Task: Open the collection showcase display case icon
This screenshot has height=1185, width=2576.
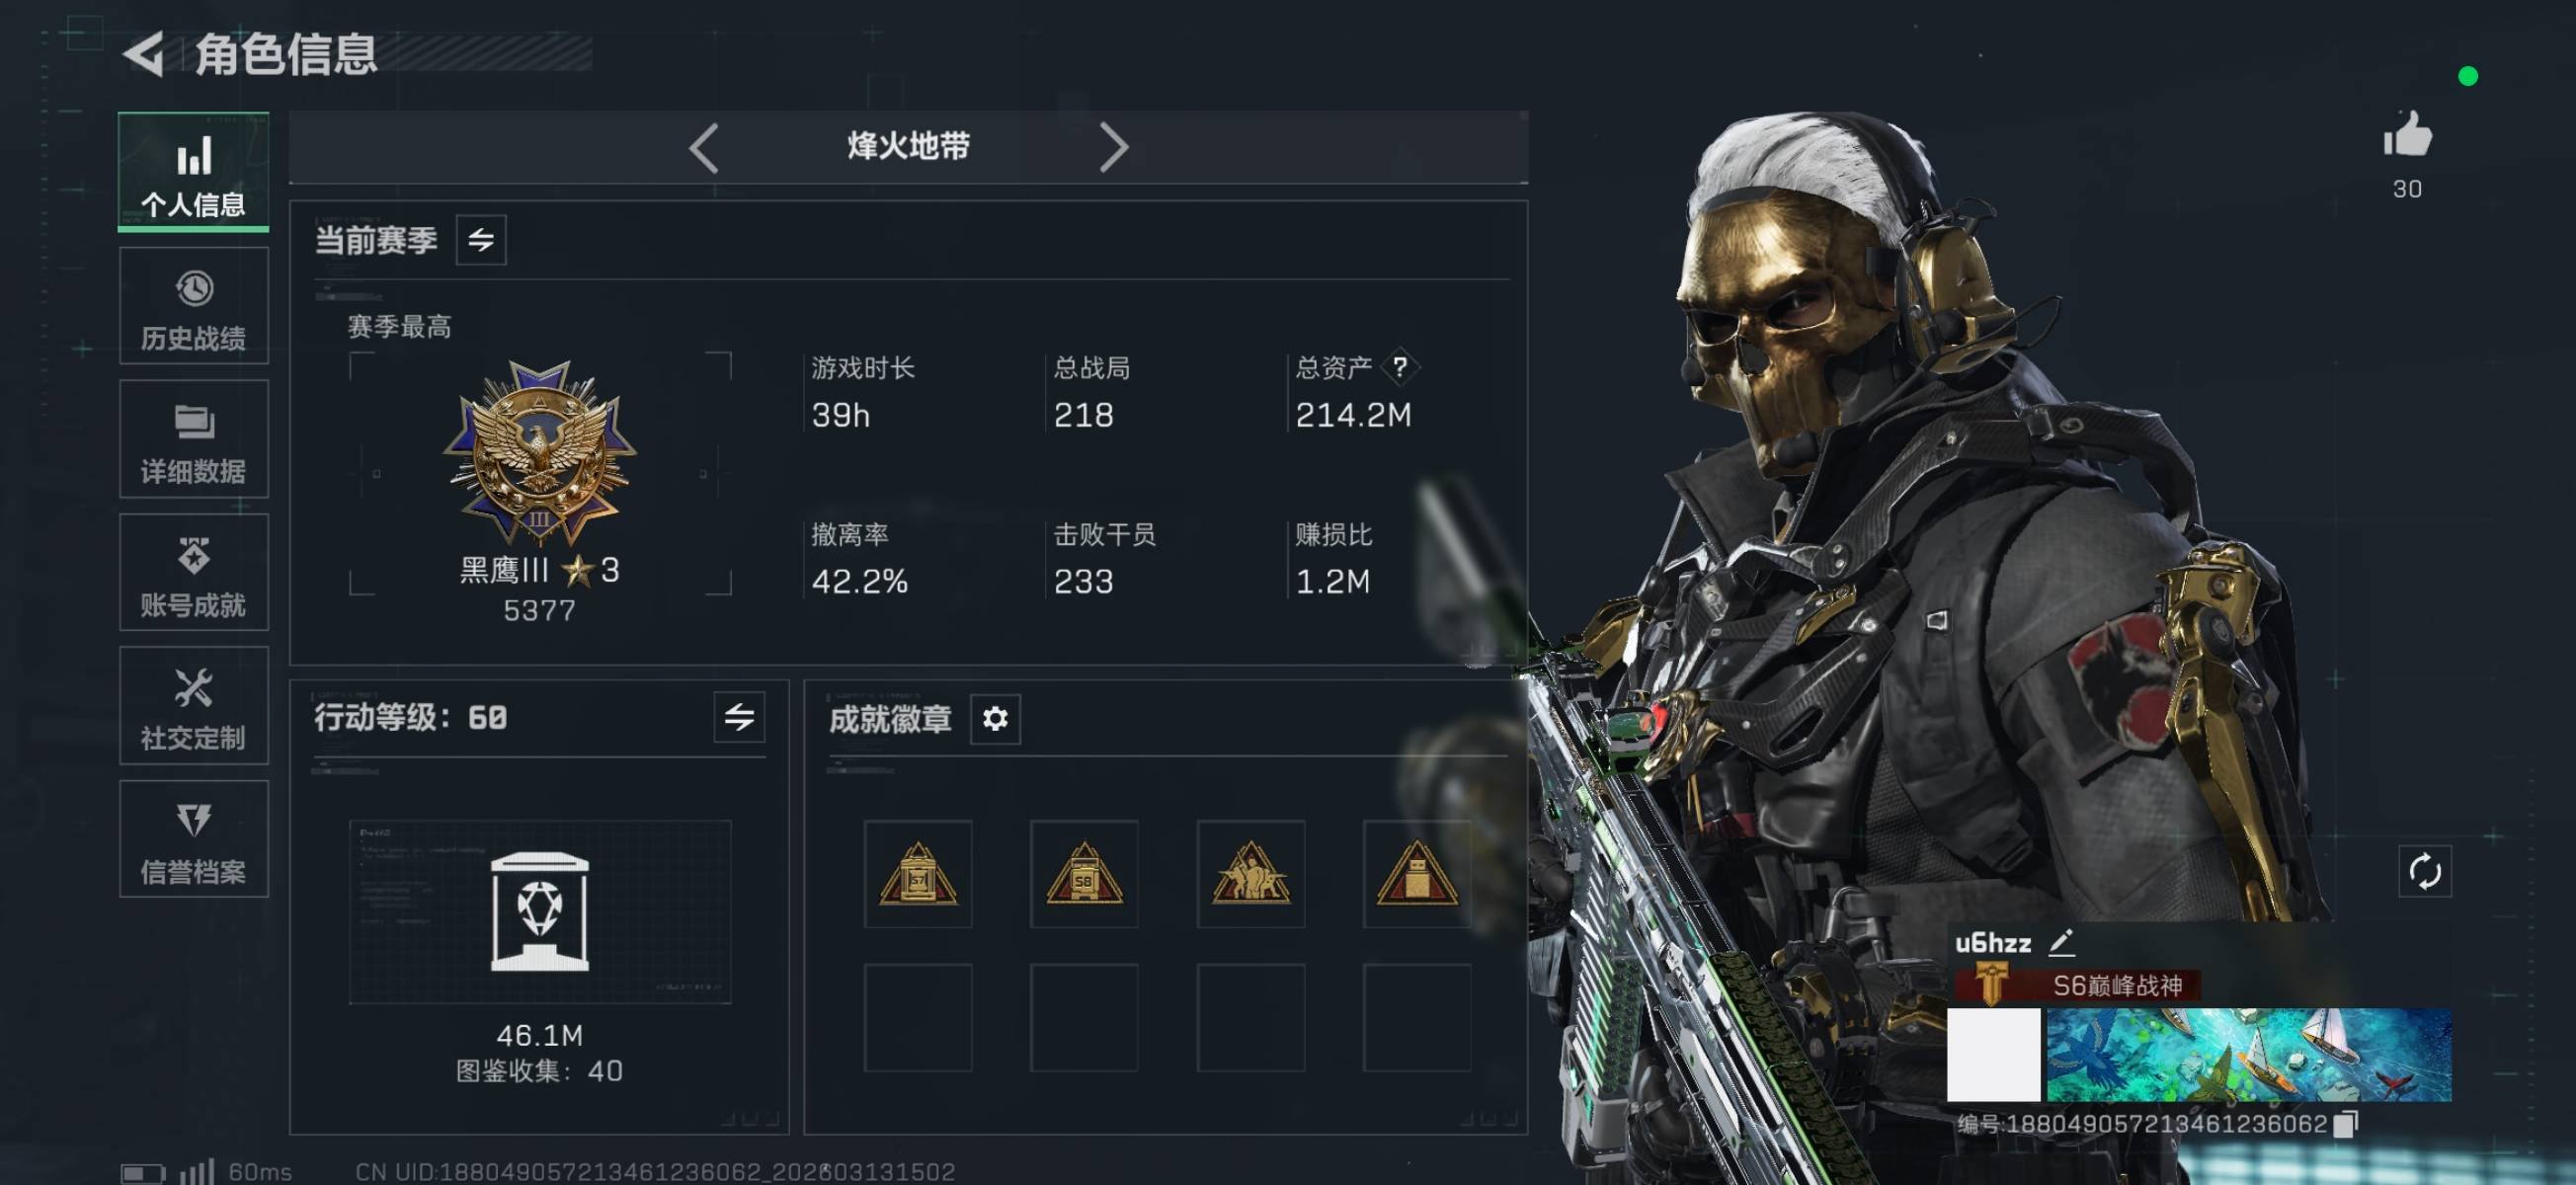Action: [x=539, y=911]
